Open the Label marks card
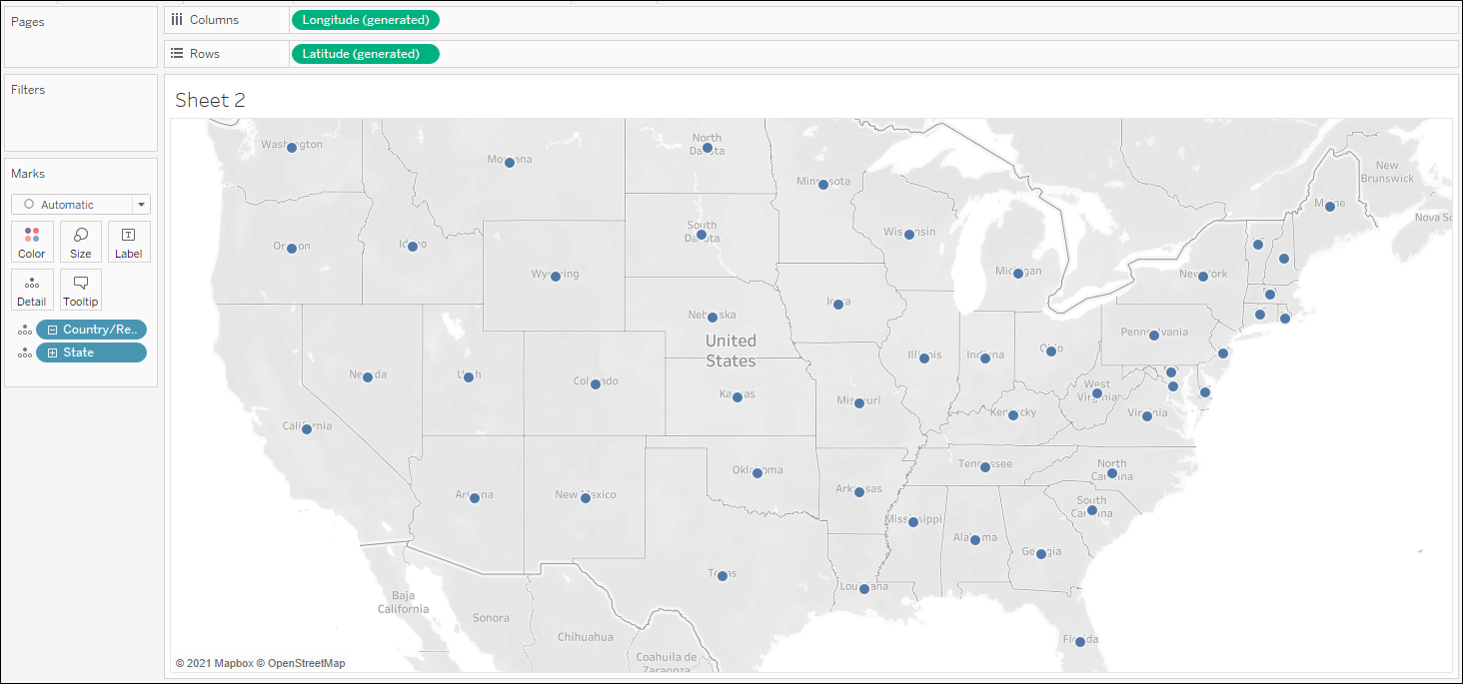Image resolution: width=1463 pixels, height=684 pixels. pos(129,242)
